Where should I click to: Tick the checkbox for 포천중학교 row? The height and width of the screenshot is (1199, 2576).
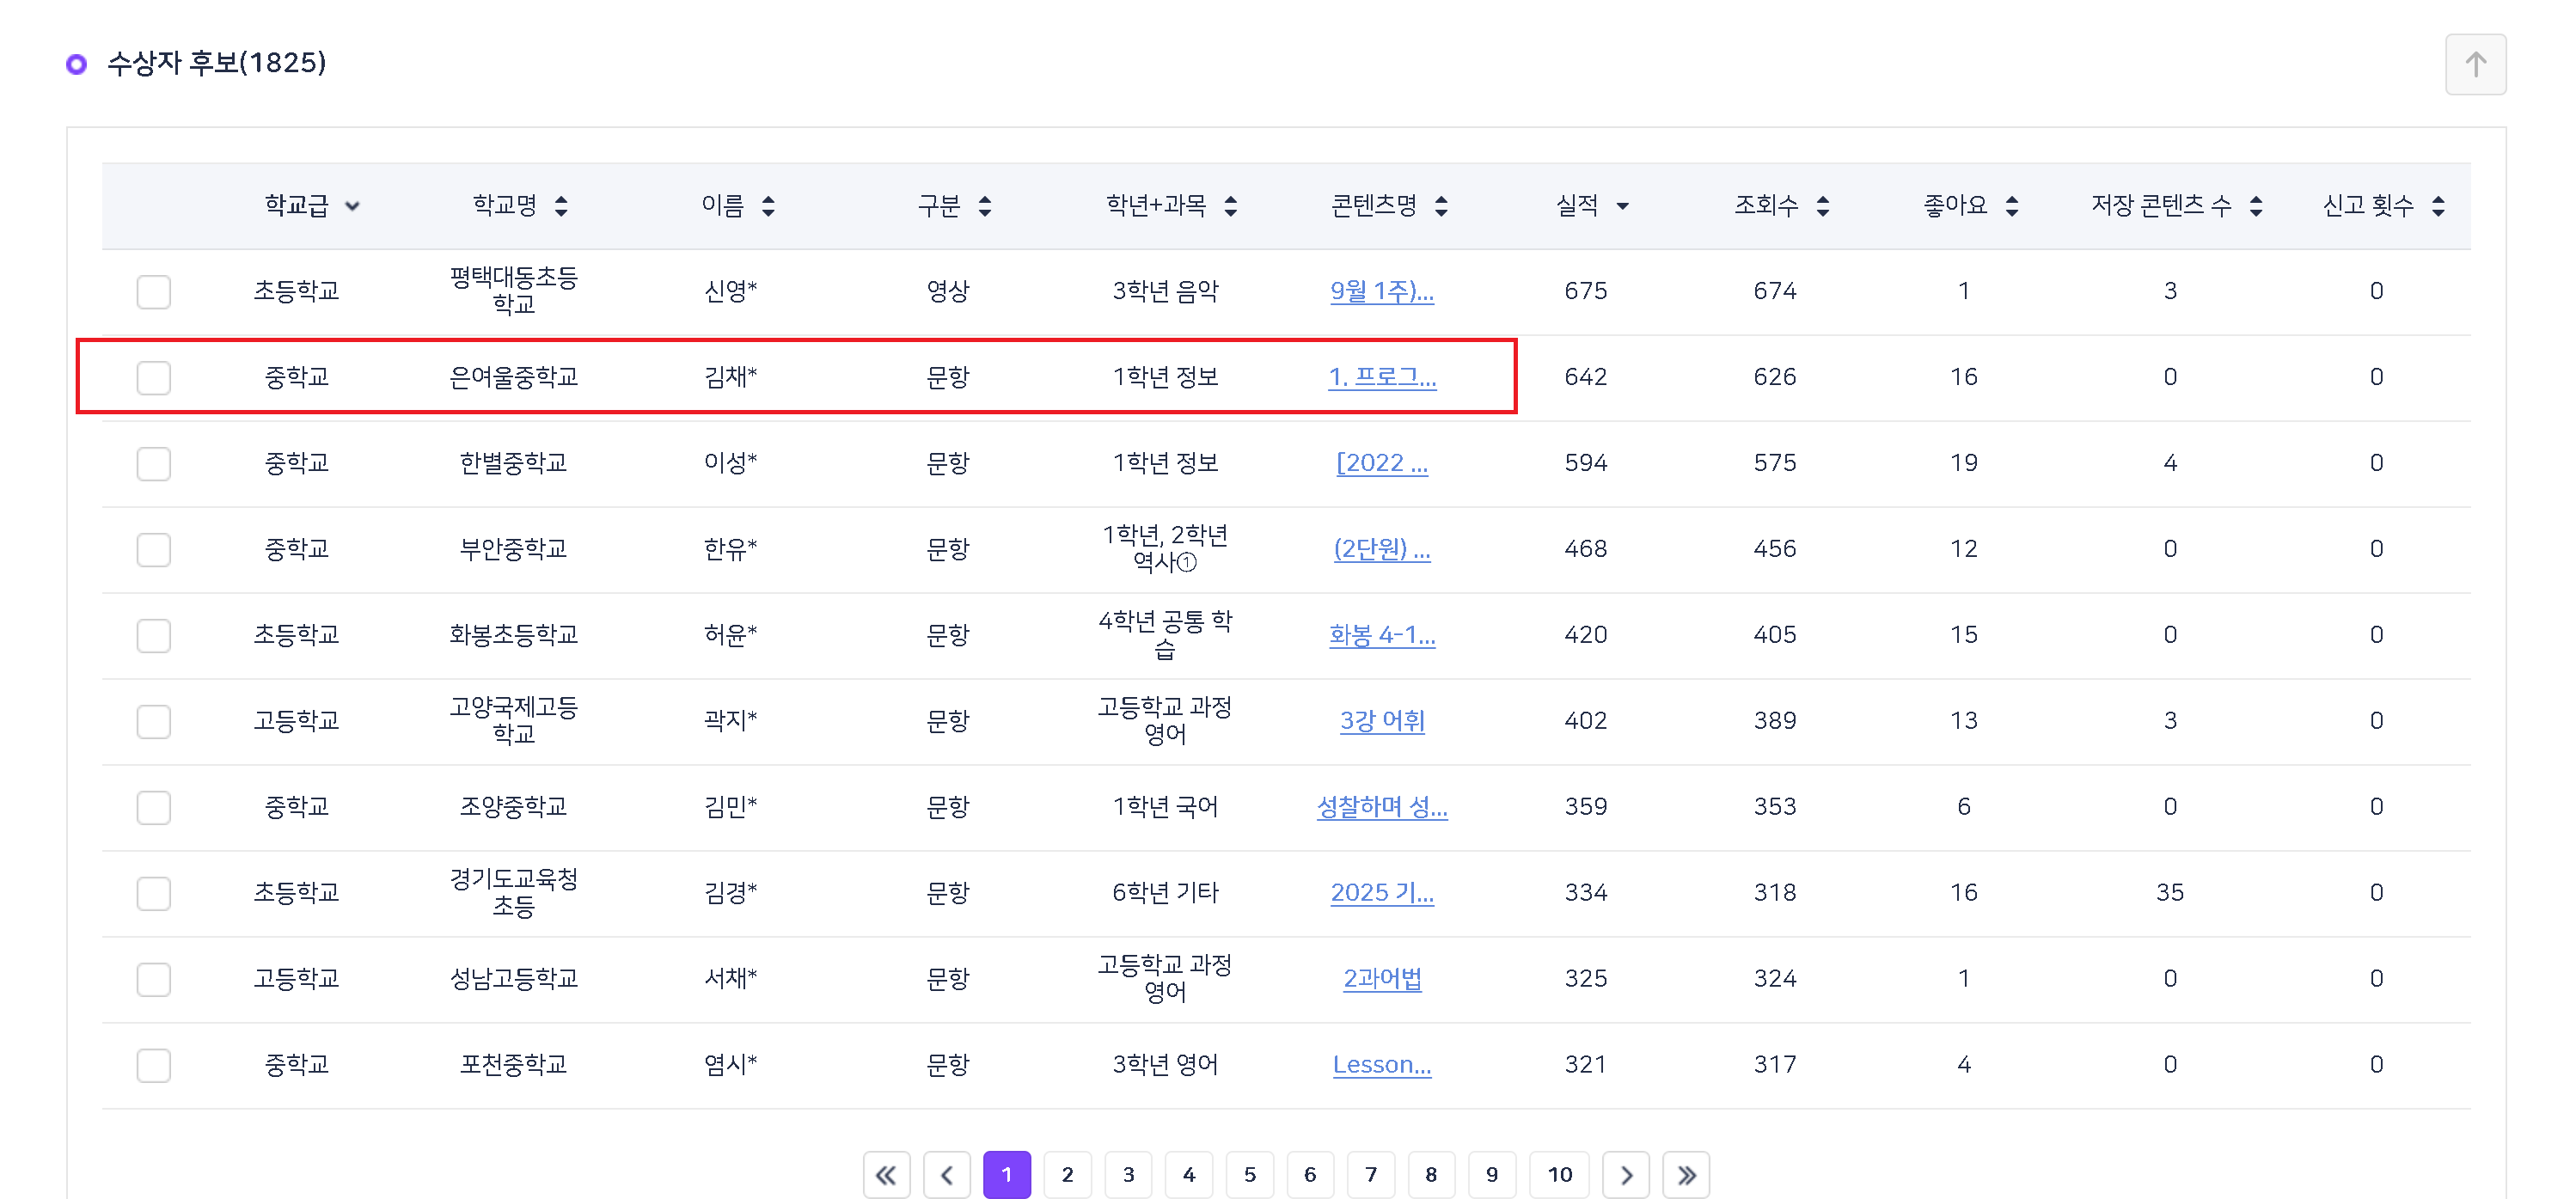coord(154,1065)
